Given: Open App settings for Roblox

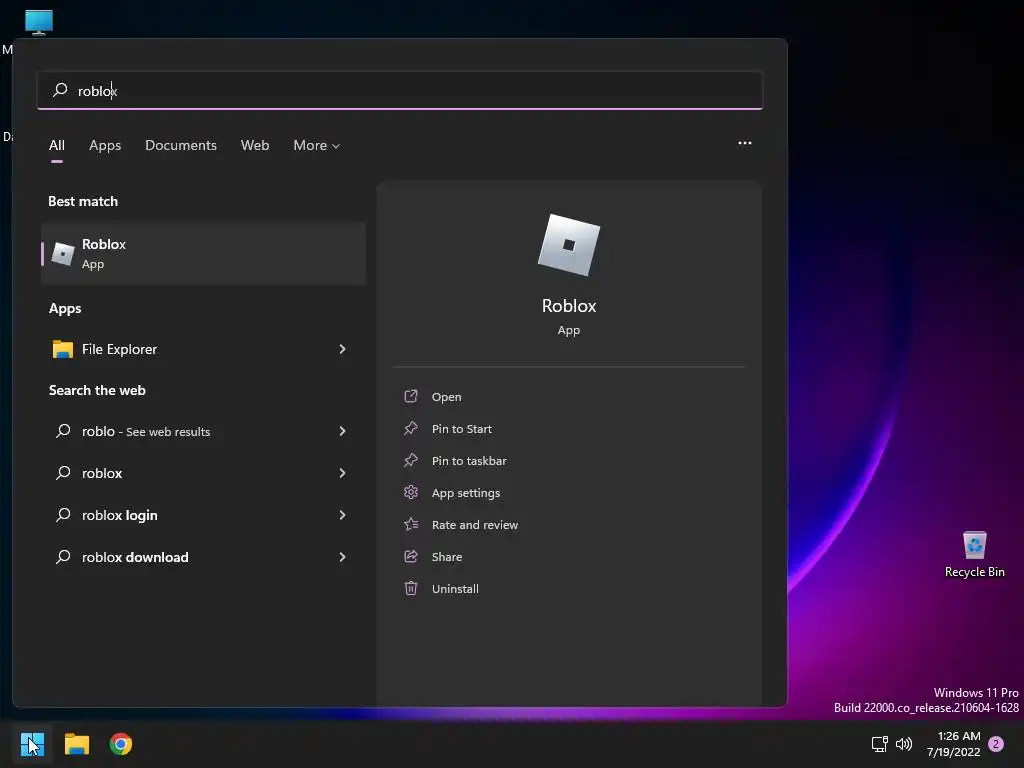Looking at the screenshot, I should (466, 493).
